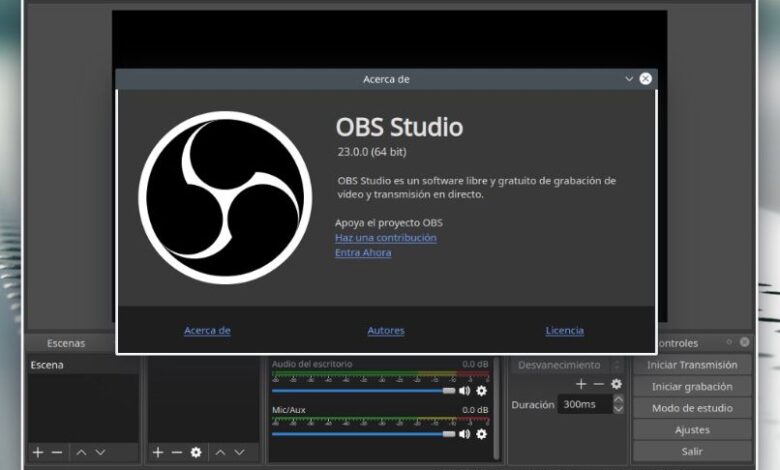Screen dimensions: 780x470
Task: Click the Mic/Aux label
Action: (289, 410)
